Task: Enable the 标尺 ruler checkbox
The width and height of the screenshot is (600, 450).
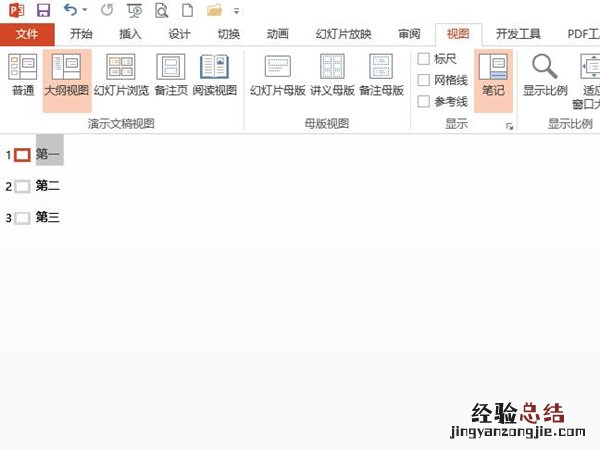Action: point(424,59)
